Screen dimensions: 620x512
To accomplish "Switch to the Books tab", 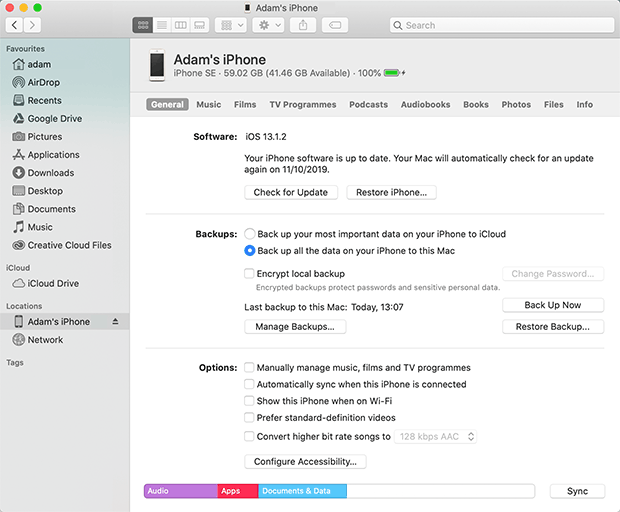I will click(476, 104).
